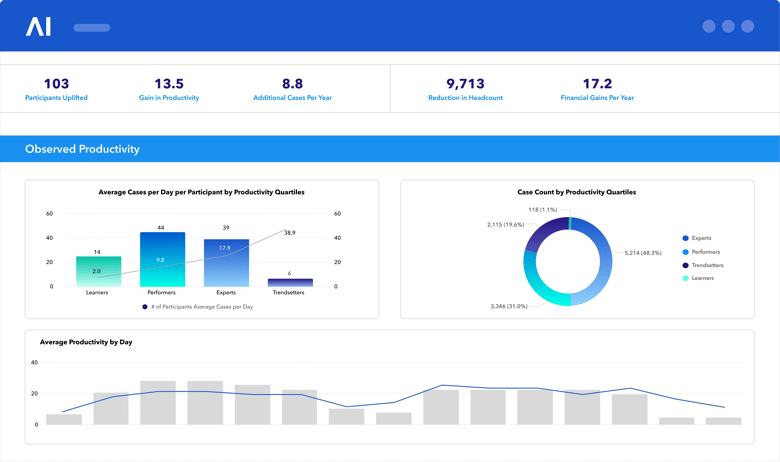The height and width of the screenshot is (462, 780).
Task: Select the Additional Cases Per Year metric
Action: coord(292,98)
